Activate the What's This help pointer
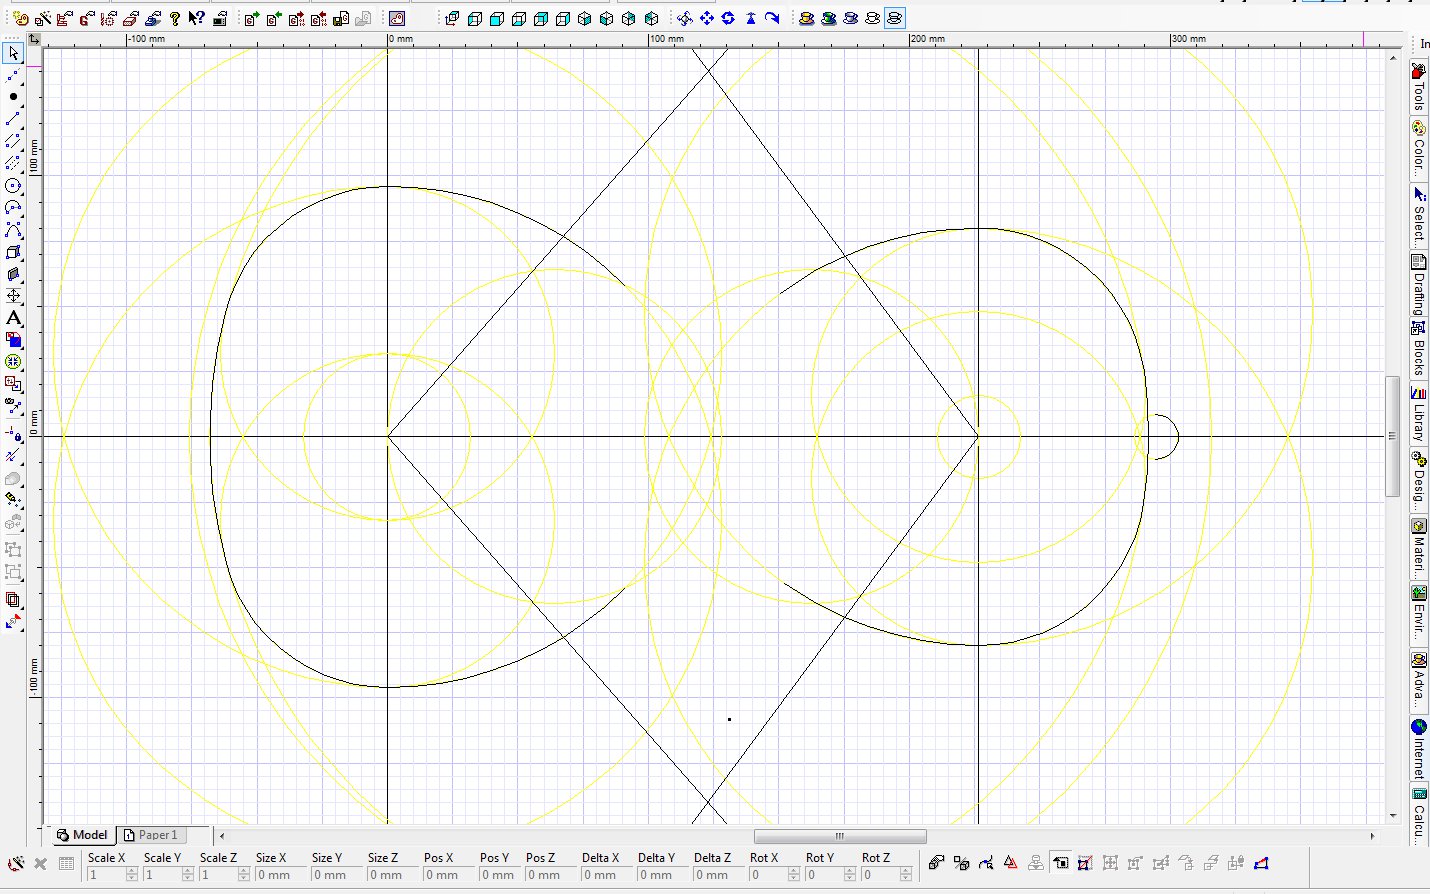This screenshot has width=1430, height=894. coord(197,18)
